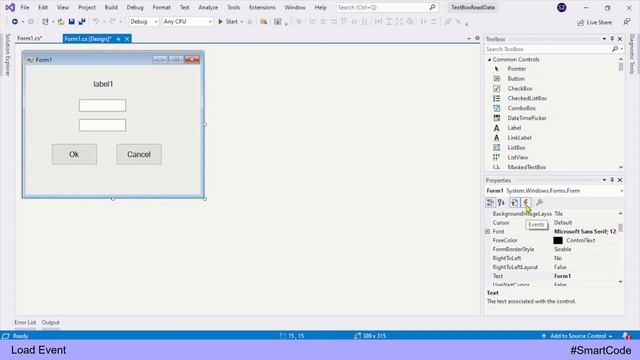Viewport: 640px width, 360px height.
Task: Open the File menu
Action: tap(25, 7)
